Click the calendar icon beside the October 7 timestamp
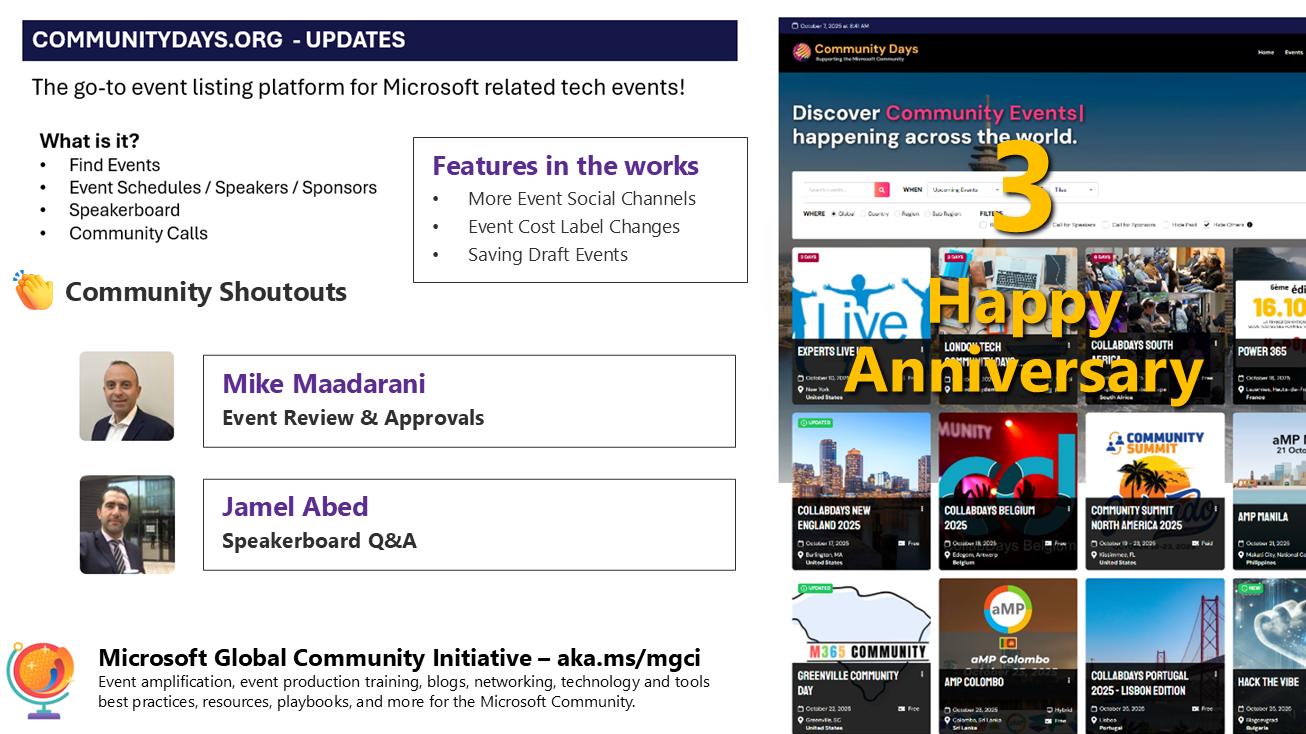Viewport: 1306px width, 734px height. pos(794,25)
